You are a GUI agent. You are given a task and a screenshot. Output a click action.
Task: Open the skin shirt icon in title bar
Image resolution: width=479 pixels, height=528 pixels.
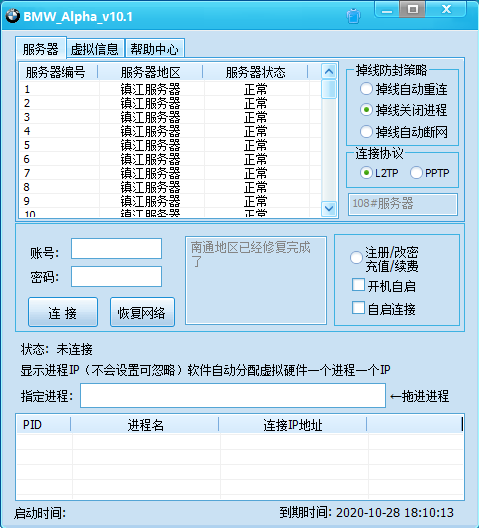click(x=353, y=16)
